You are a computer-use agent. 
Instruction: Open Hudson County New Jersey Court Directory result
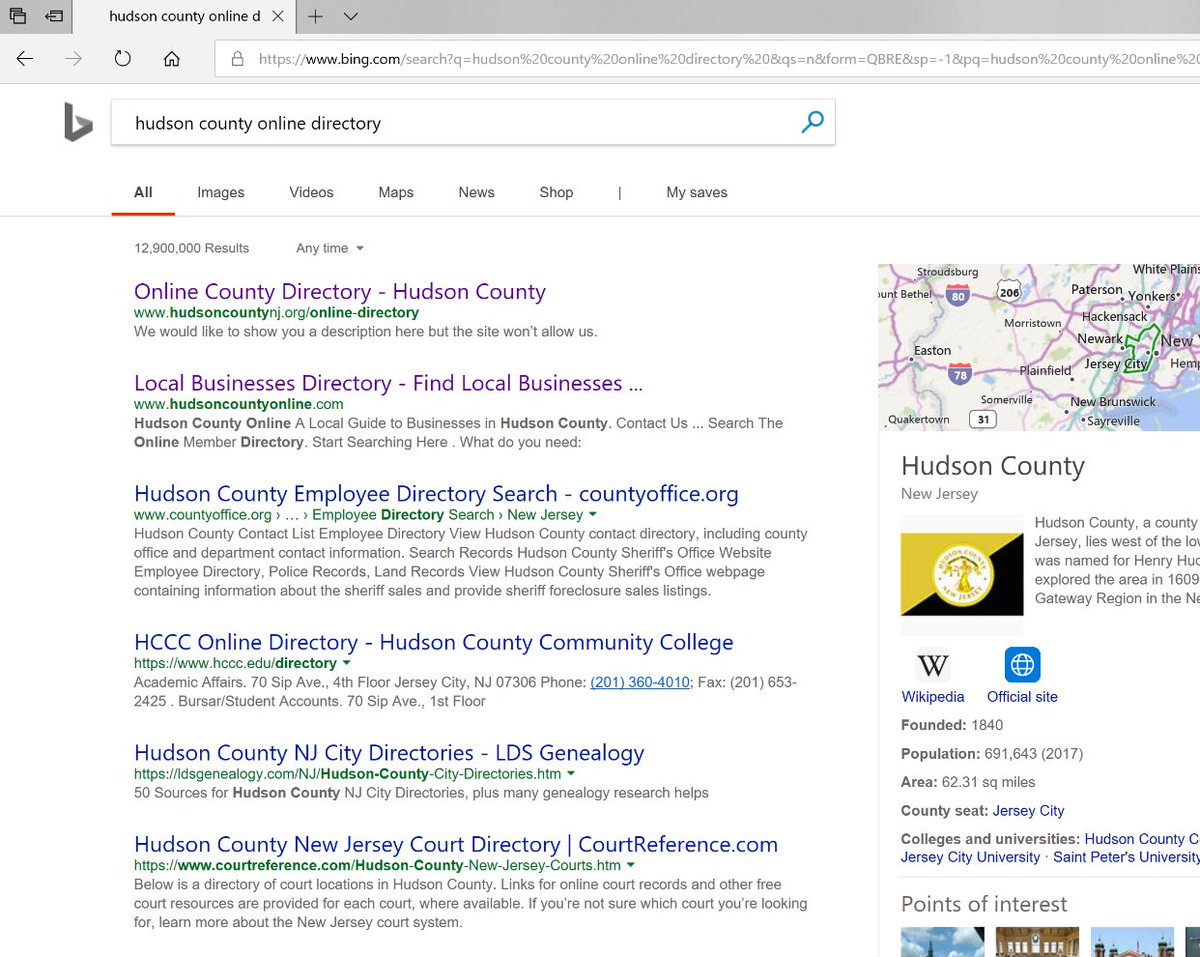[456, 844]
